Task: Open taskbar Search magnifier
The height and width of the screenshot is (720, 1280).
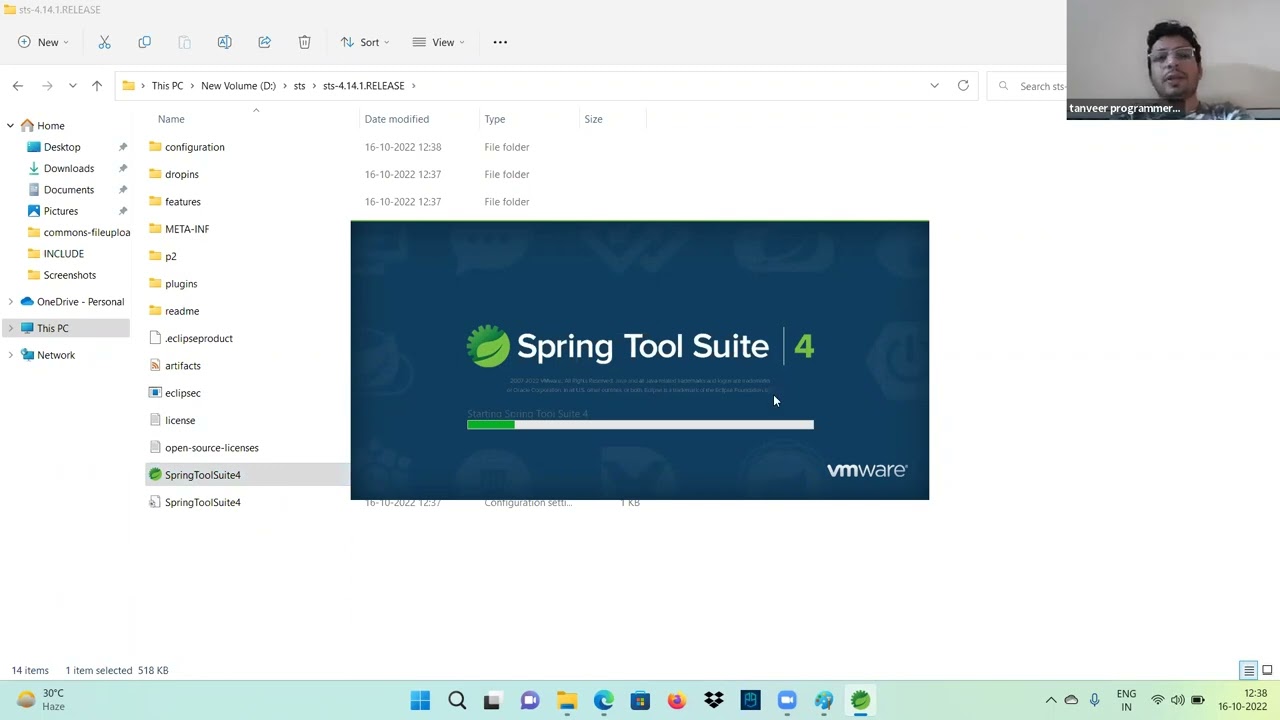Action: pos(457,700)
